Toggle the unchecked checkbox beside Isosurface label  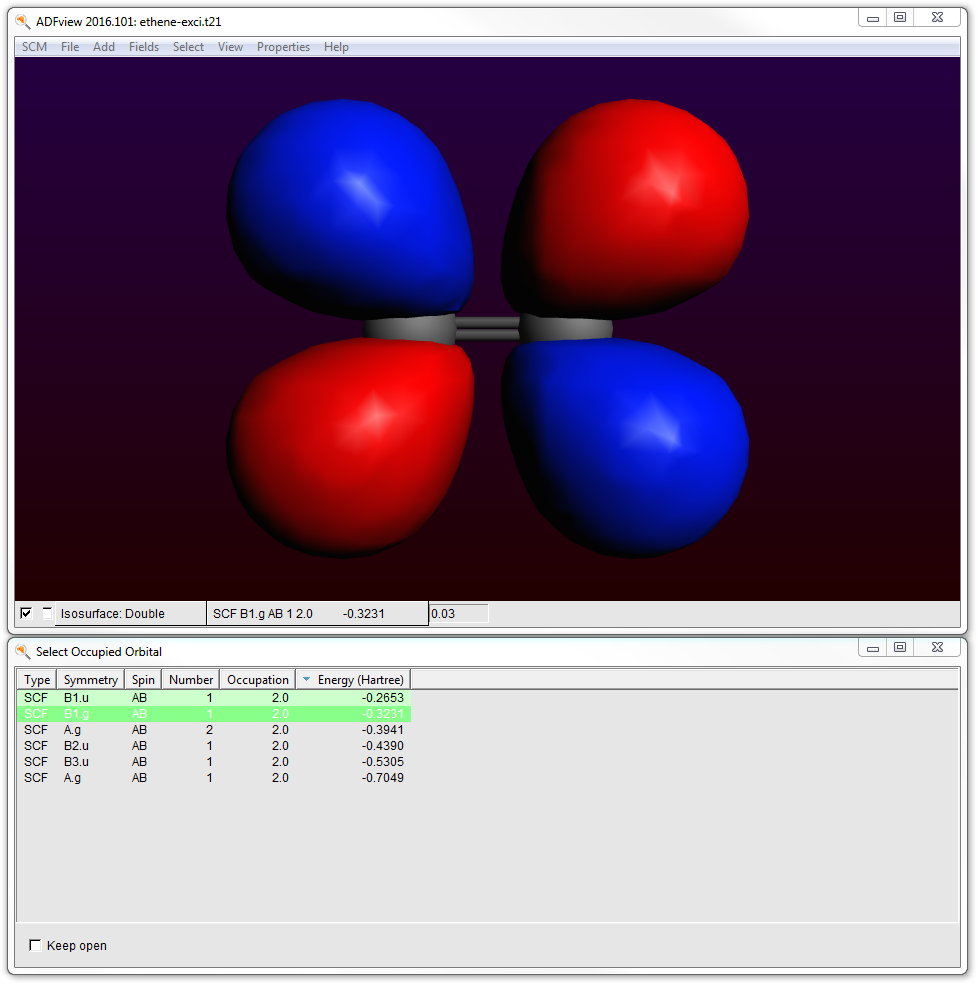(x=47, y=613)
